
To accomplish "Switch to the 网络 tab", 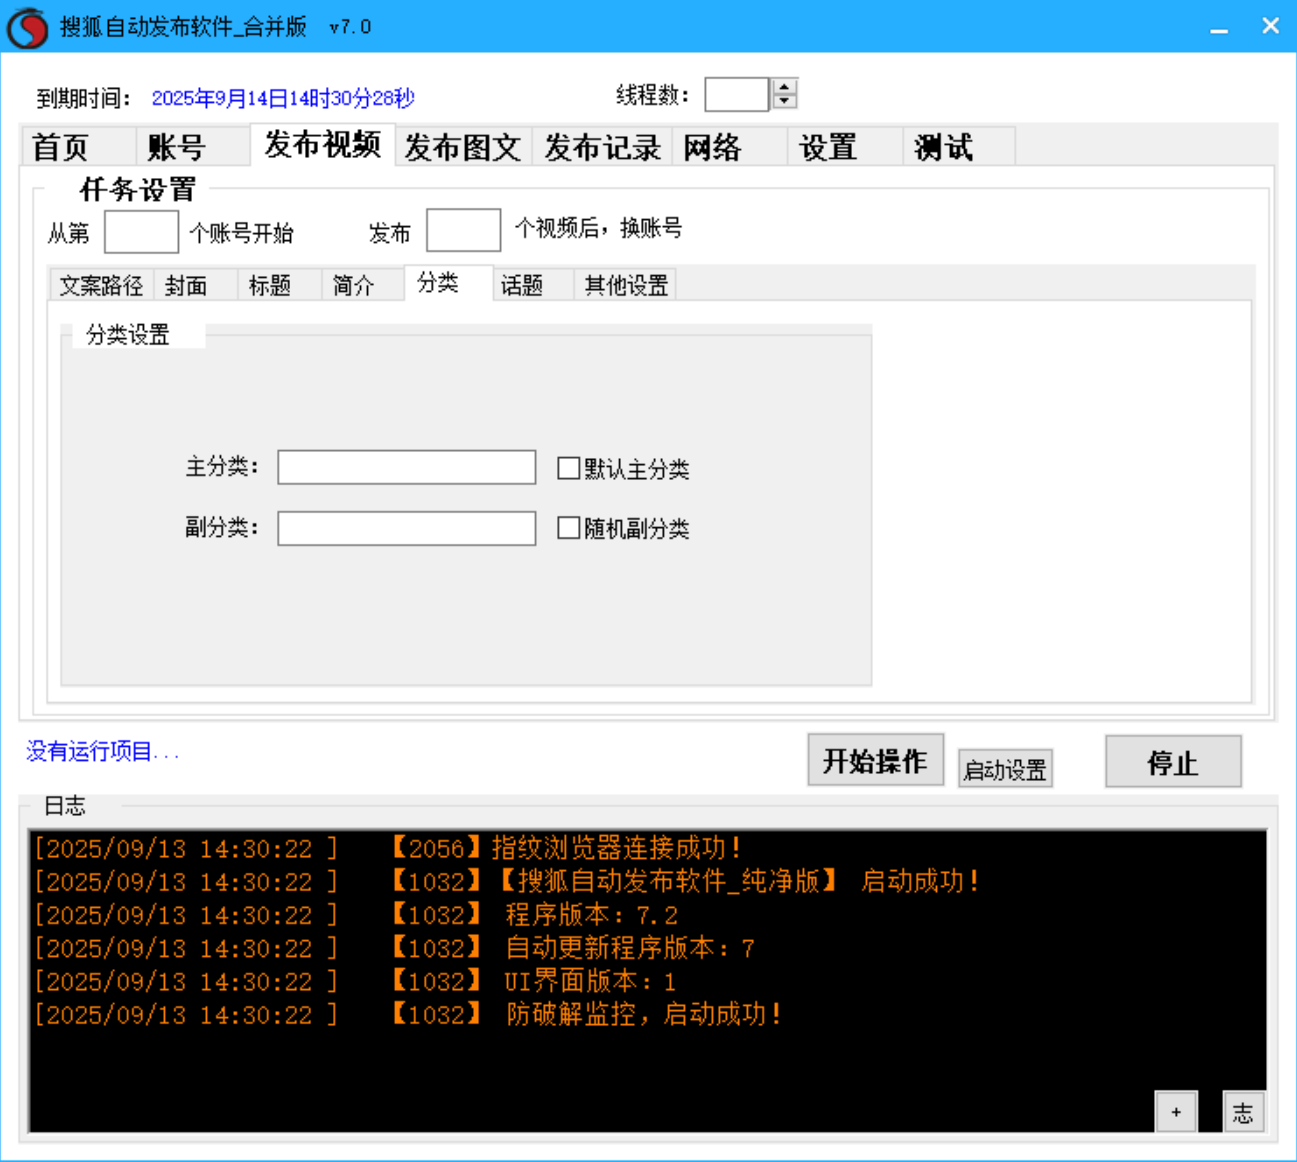I will point(712,146).
